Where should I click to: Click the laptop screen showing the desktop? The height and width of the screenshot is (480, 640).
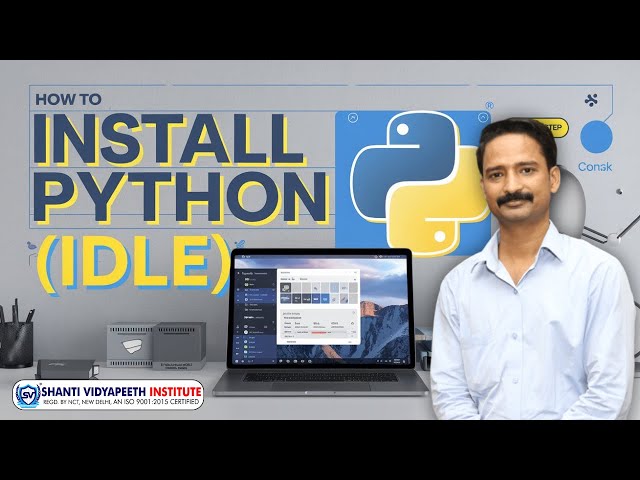(321, 310)
